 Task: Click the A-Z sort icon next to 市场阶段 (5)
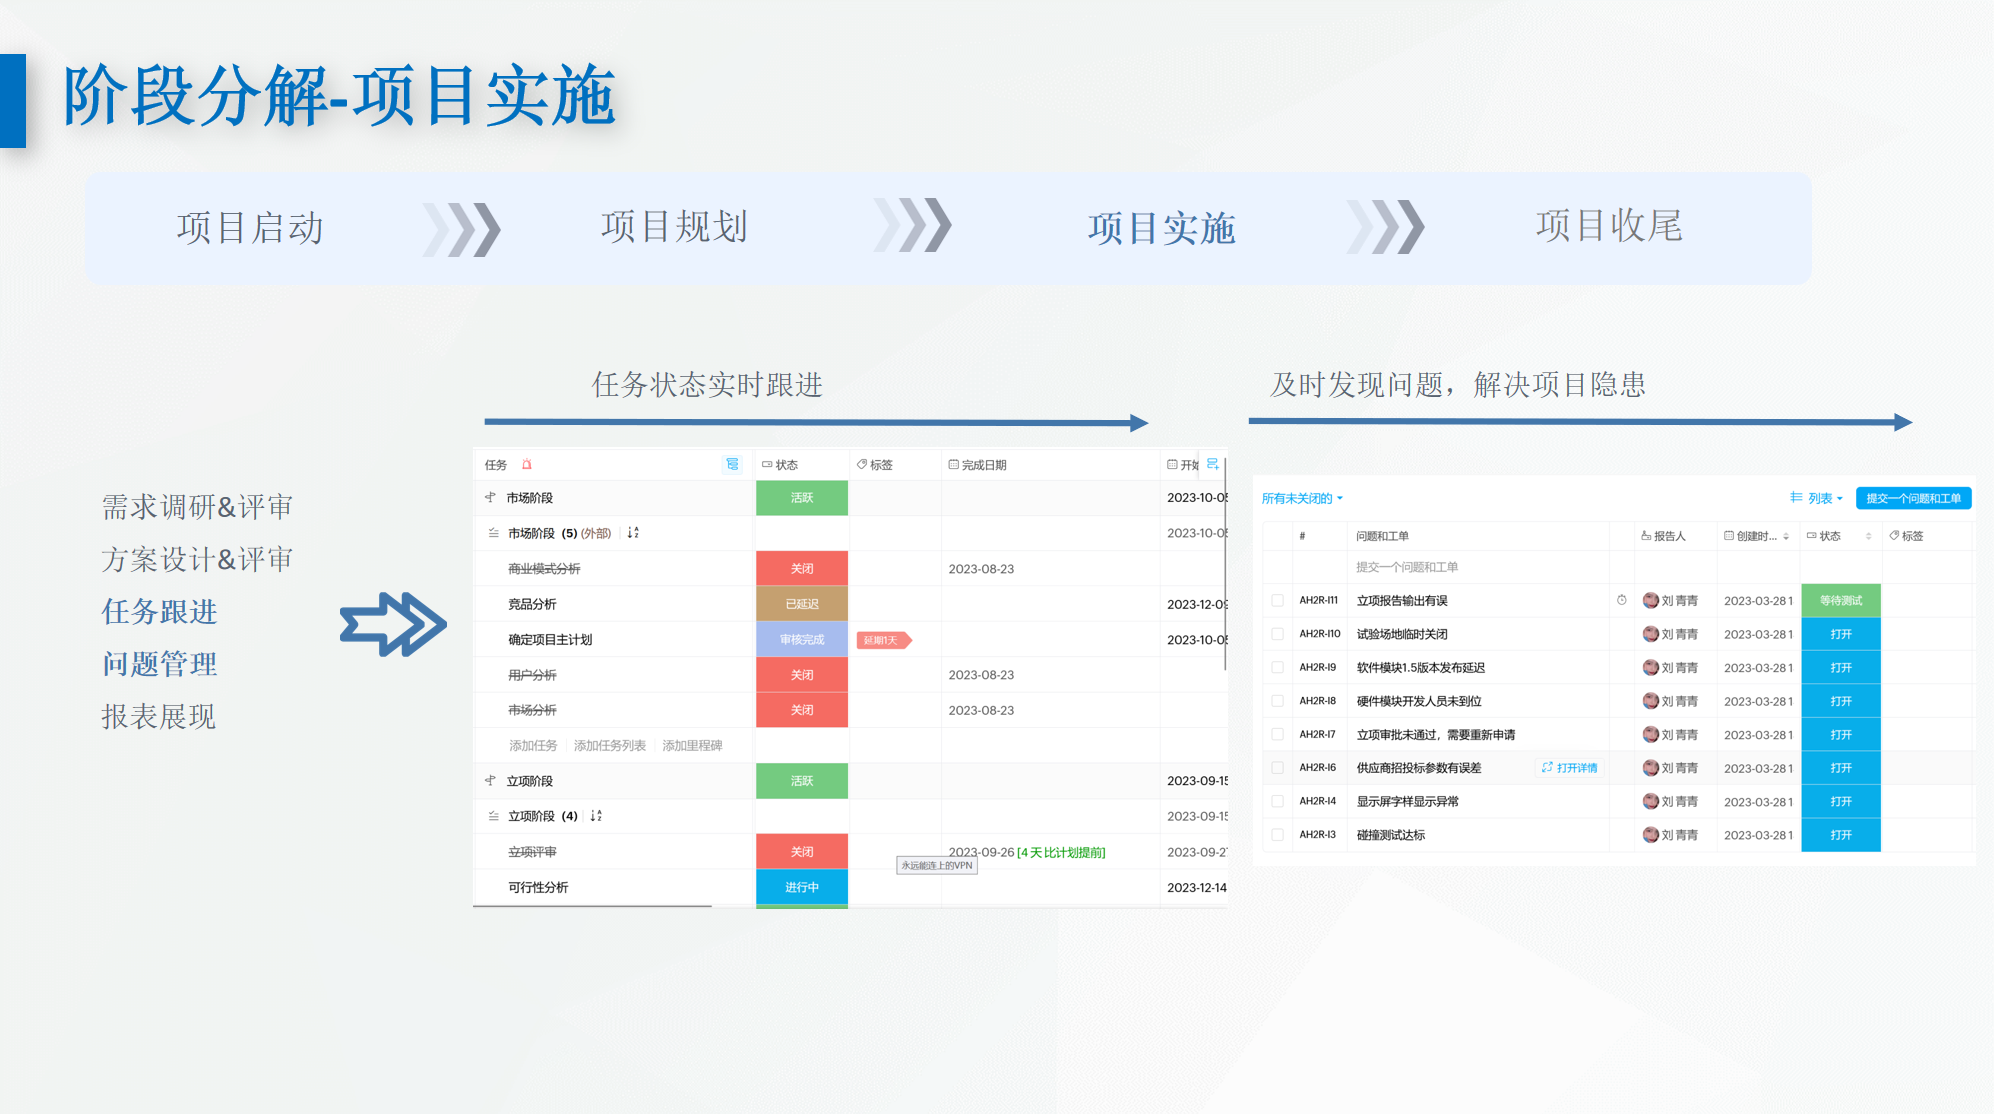click(633, 533)
